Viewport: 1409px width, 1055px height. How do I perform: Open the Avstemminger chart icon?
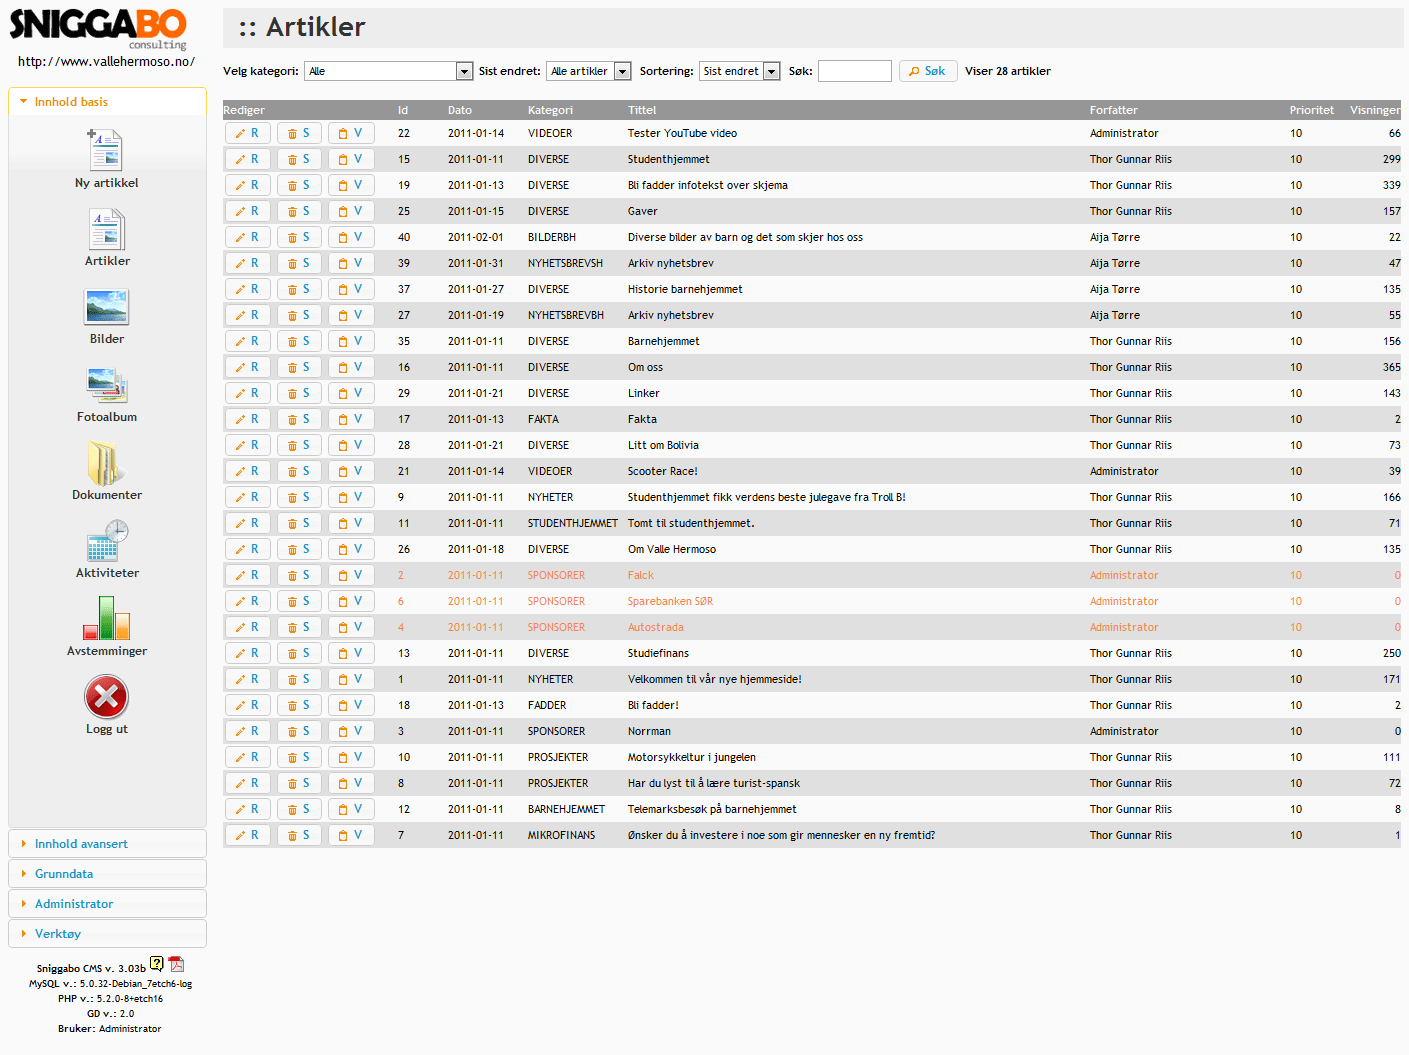(x=107, y=618)
